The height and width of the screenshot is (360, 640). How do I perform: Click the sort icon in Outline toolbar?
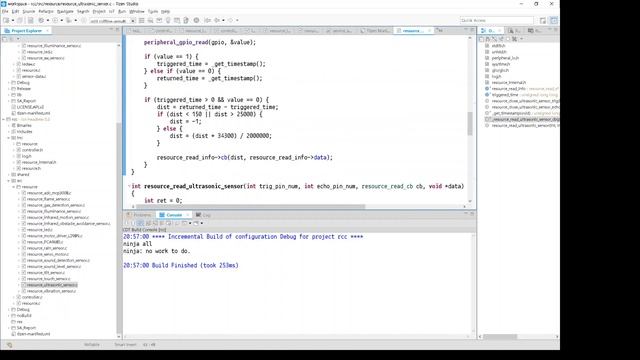[x=488, y=39]
